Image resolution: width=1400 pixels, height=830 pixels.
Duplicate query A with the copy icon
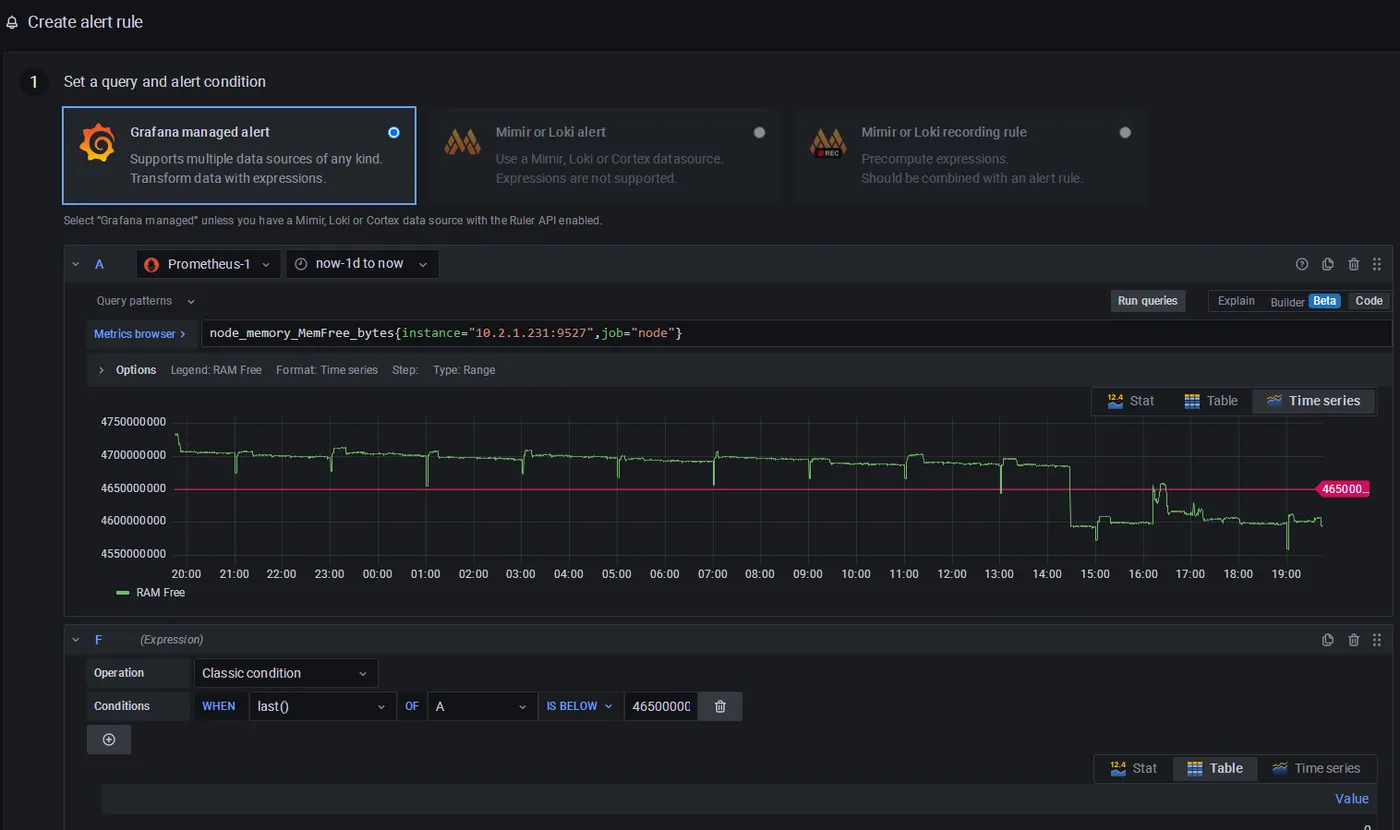[x=1328, y=264]
